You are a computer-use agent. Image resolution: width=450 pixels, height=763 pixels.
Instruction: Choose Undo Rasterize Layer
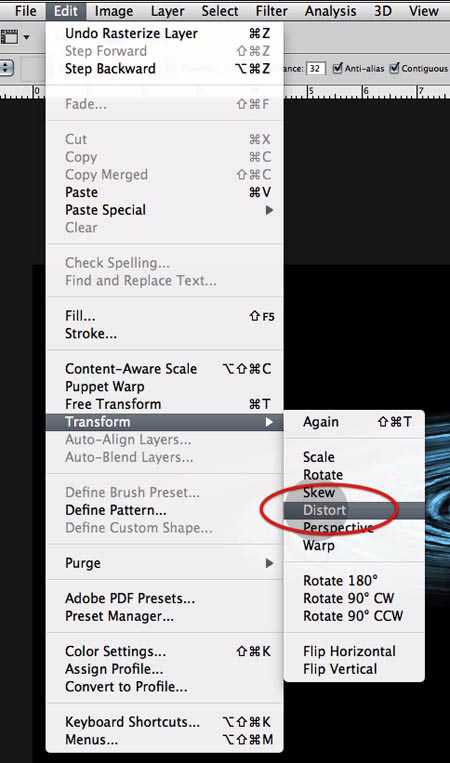164,33
